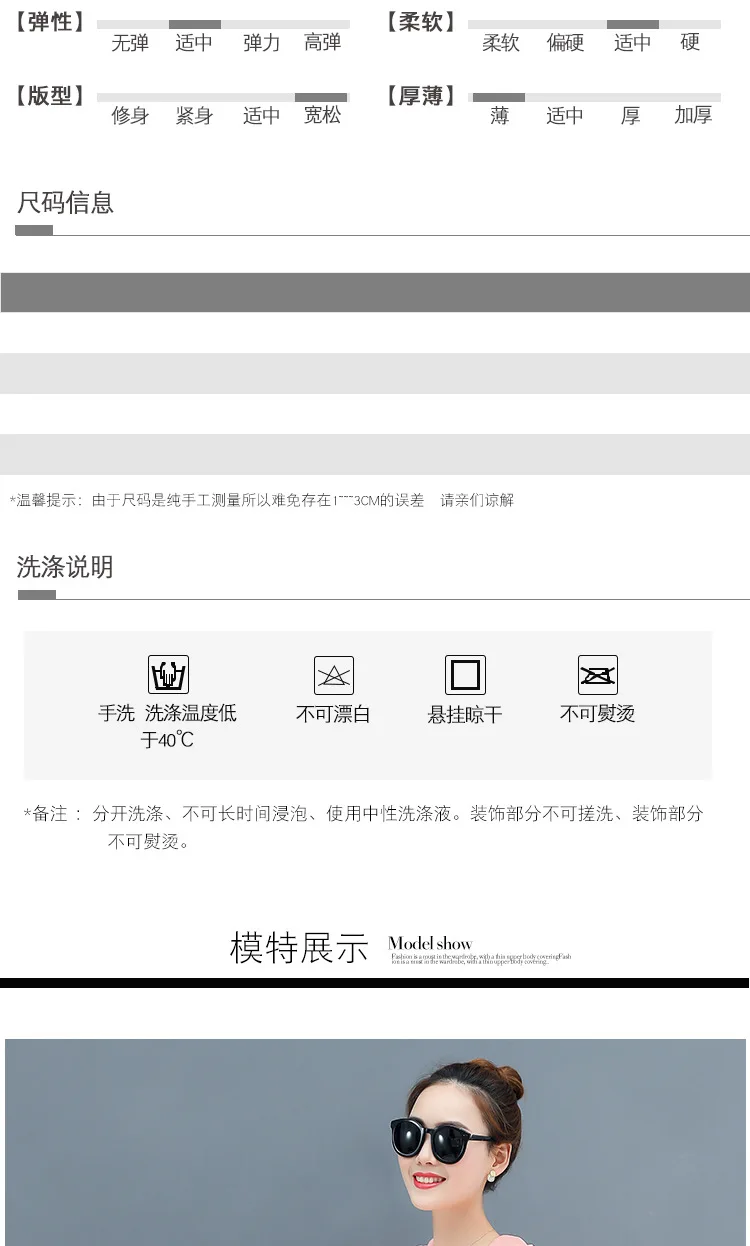The height and width of the screenshot is (1246, 750).
Task: Click the 弹力 elasticity option
Action: click(262, 43)
